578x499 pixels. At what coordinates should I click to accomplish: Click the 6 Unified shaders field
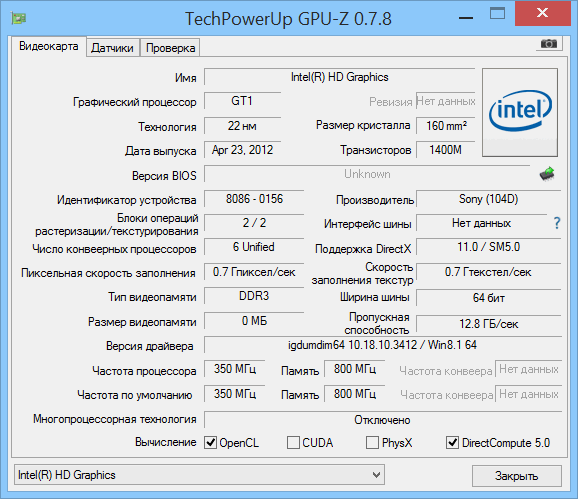point(254,247)
